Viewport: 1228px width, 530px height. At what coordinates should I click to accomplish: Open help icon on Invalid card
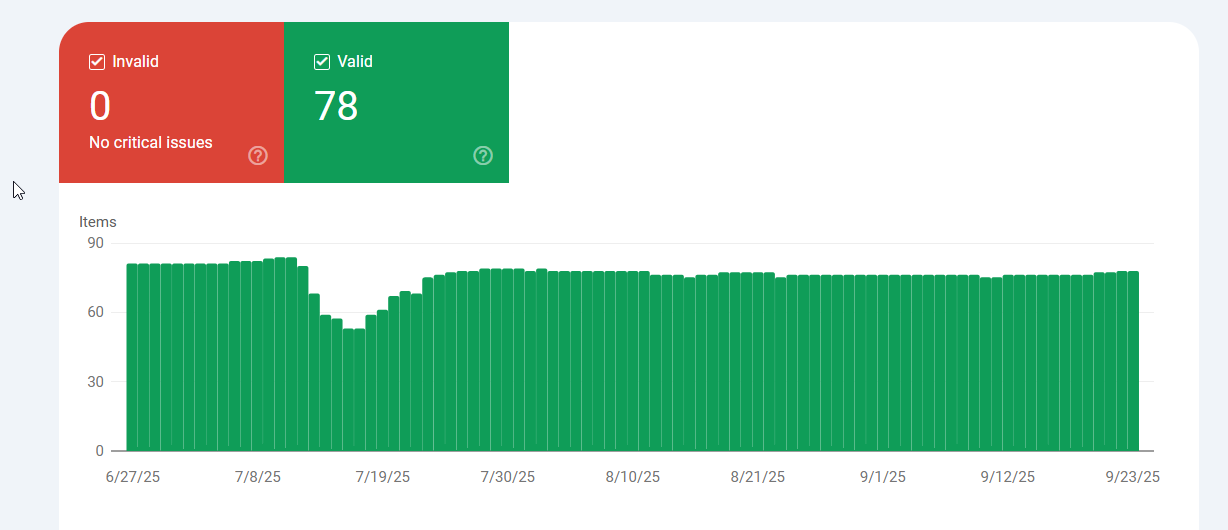[x=258, y=155]
